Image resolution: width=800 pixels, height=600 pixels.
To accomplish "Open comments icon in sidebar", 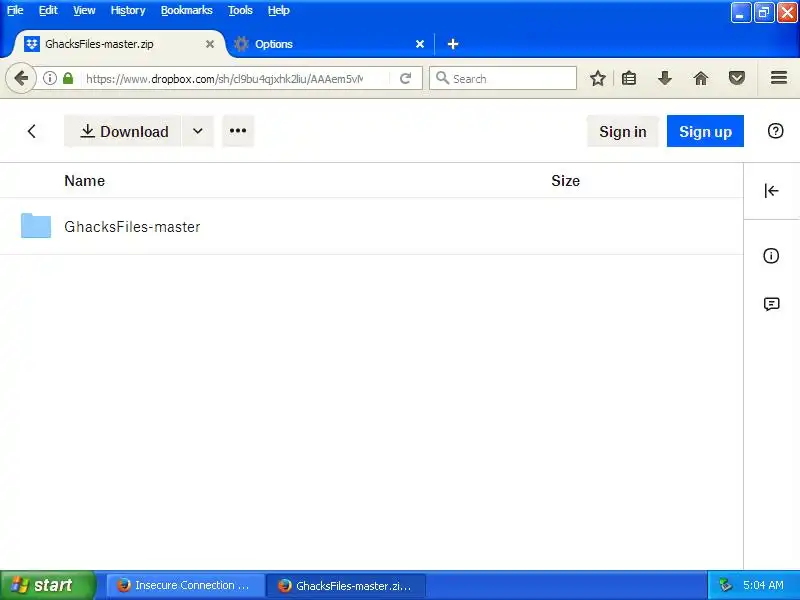I will pyautogui.click(x=771, y=304).
